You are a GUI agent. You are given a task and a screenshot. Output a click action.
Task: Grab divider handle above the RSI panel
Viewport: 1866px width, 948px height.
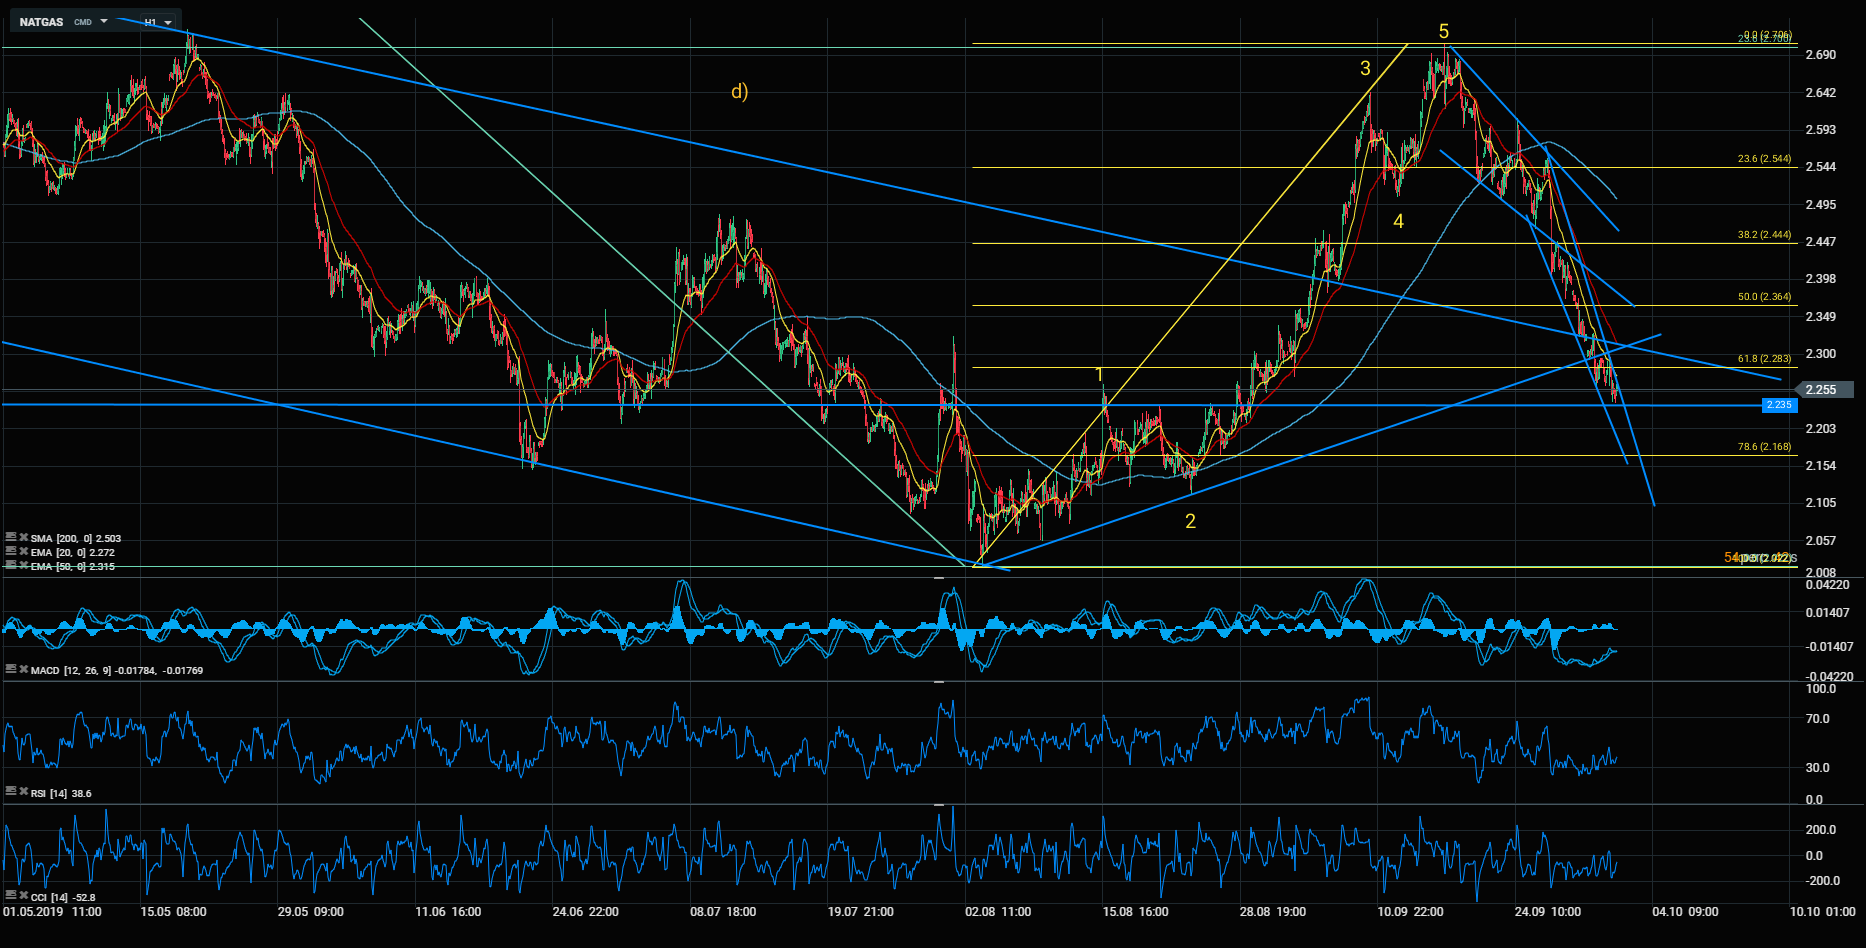[939, 682]
